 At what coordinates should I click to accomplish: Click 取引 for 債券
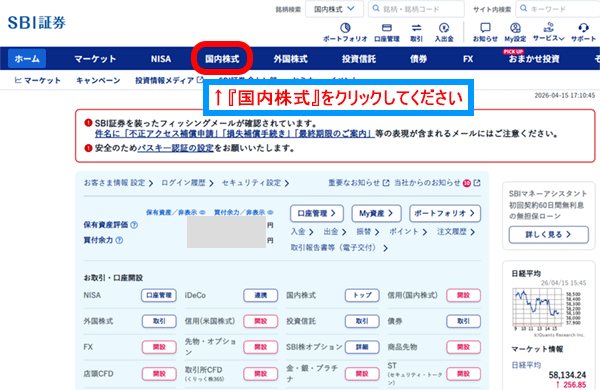click(463, 321)
